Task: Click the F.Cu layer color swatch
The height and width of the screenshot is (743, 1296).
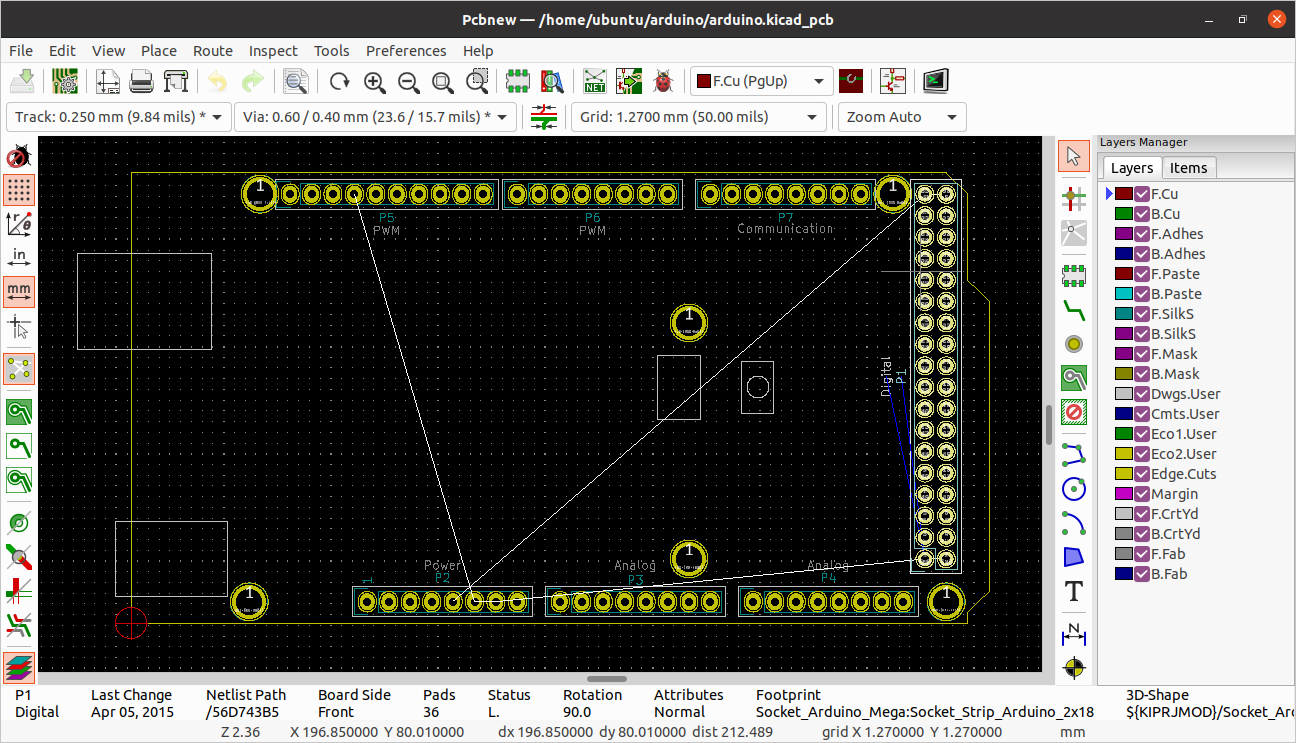Action: point(1123,194)
